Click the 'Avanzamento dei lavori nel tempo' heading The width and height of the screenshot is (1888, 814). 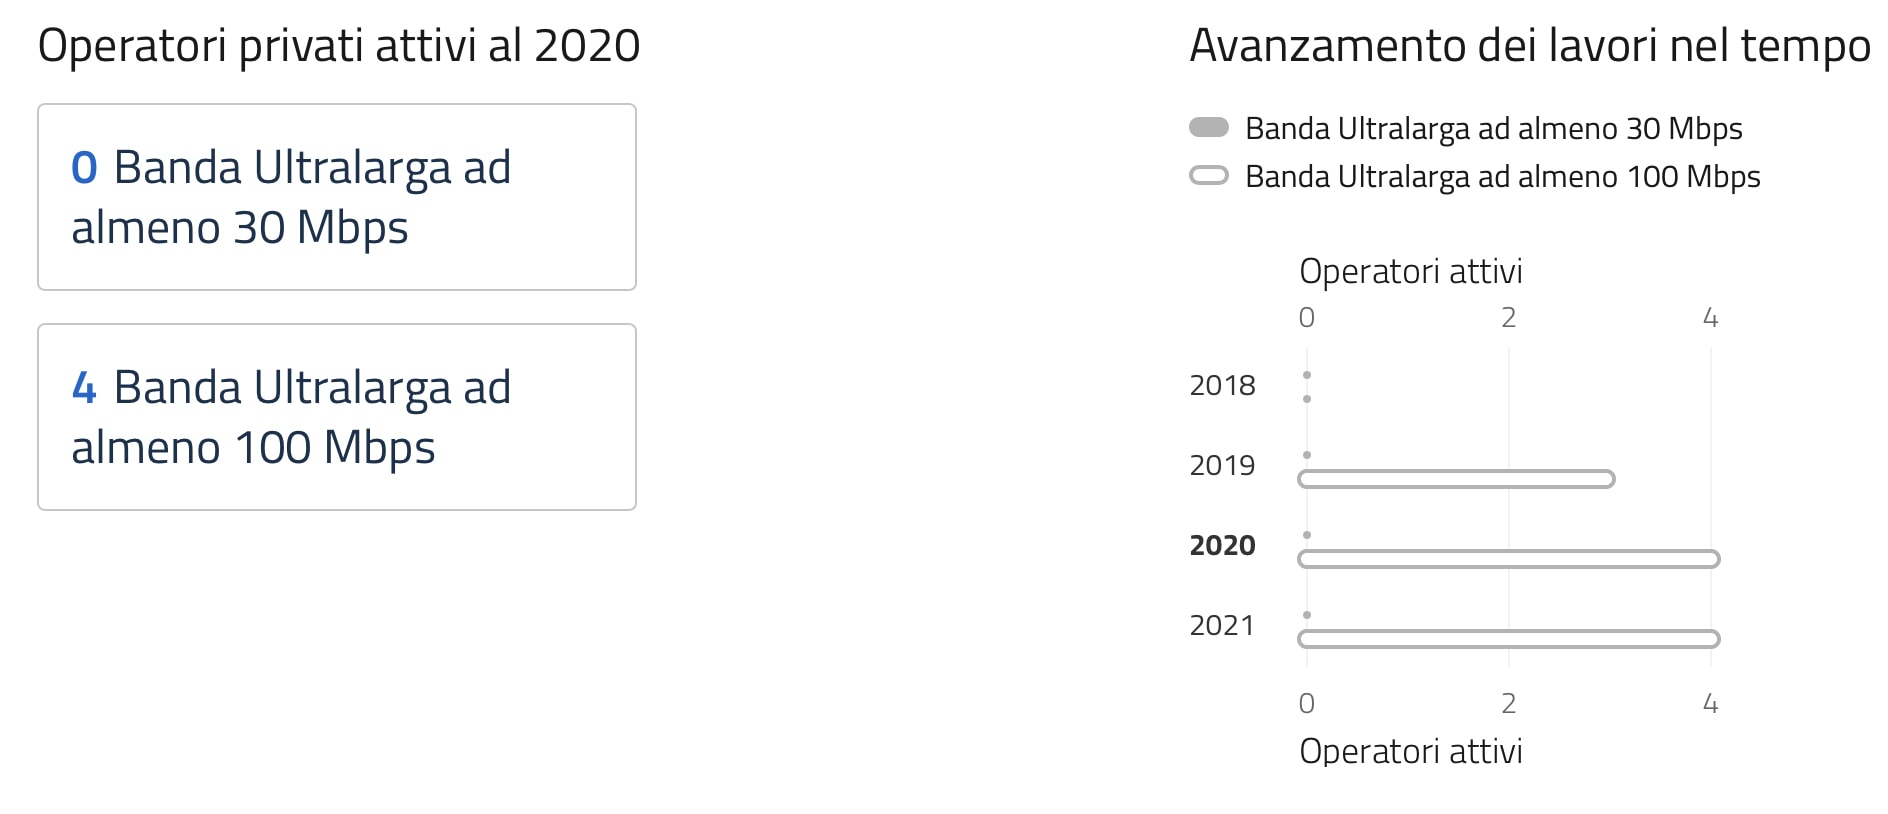click(x=1529, y=46)
